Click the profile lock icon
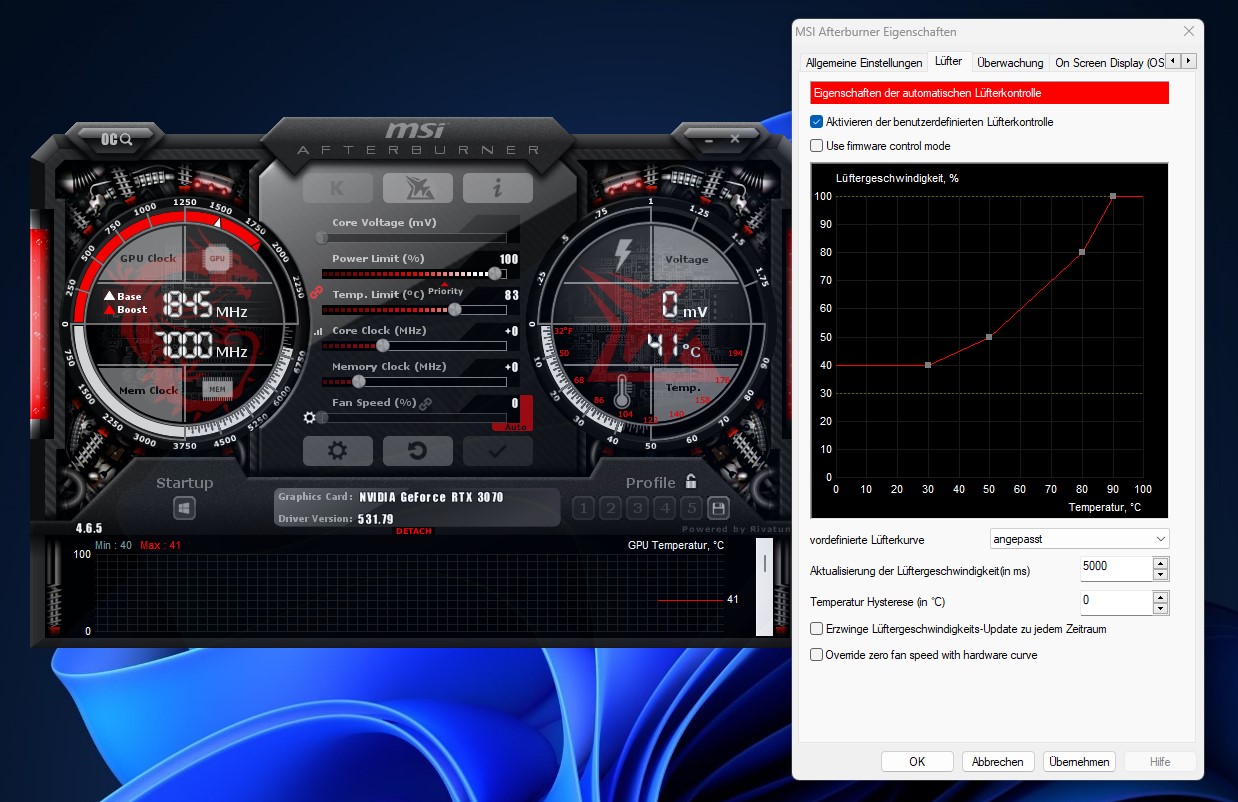The width and height of the screenshot is (1238, 802). (690, 482)
